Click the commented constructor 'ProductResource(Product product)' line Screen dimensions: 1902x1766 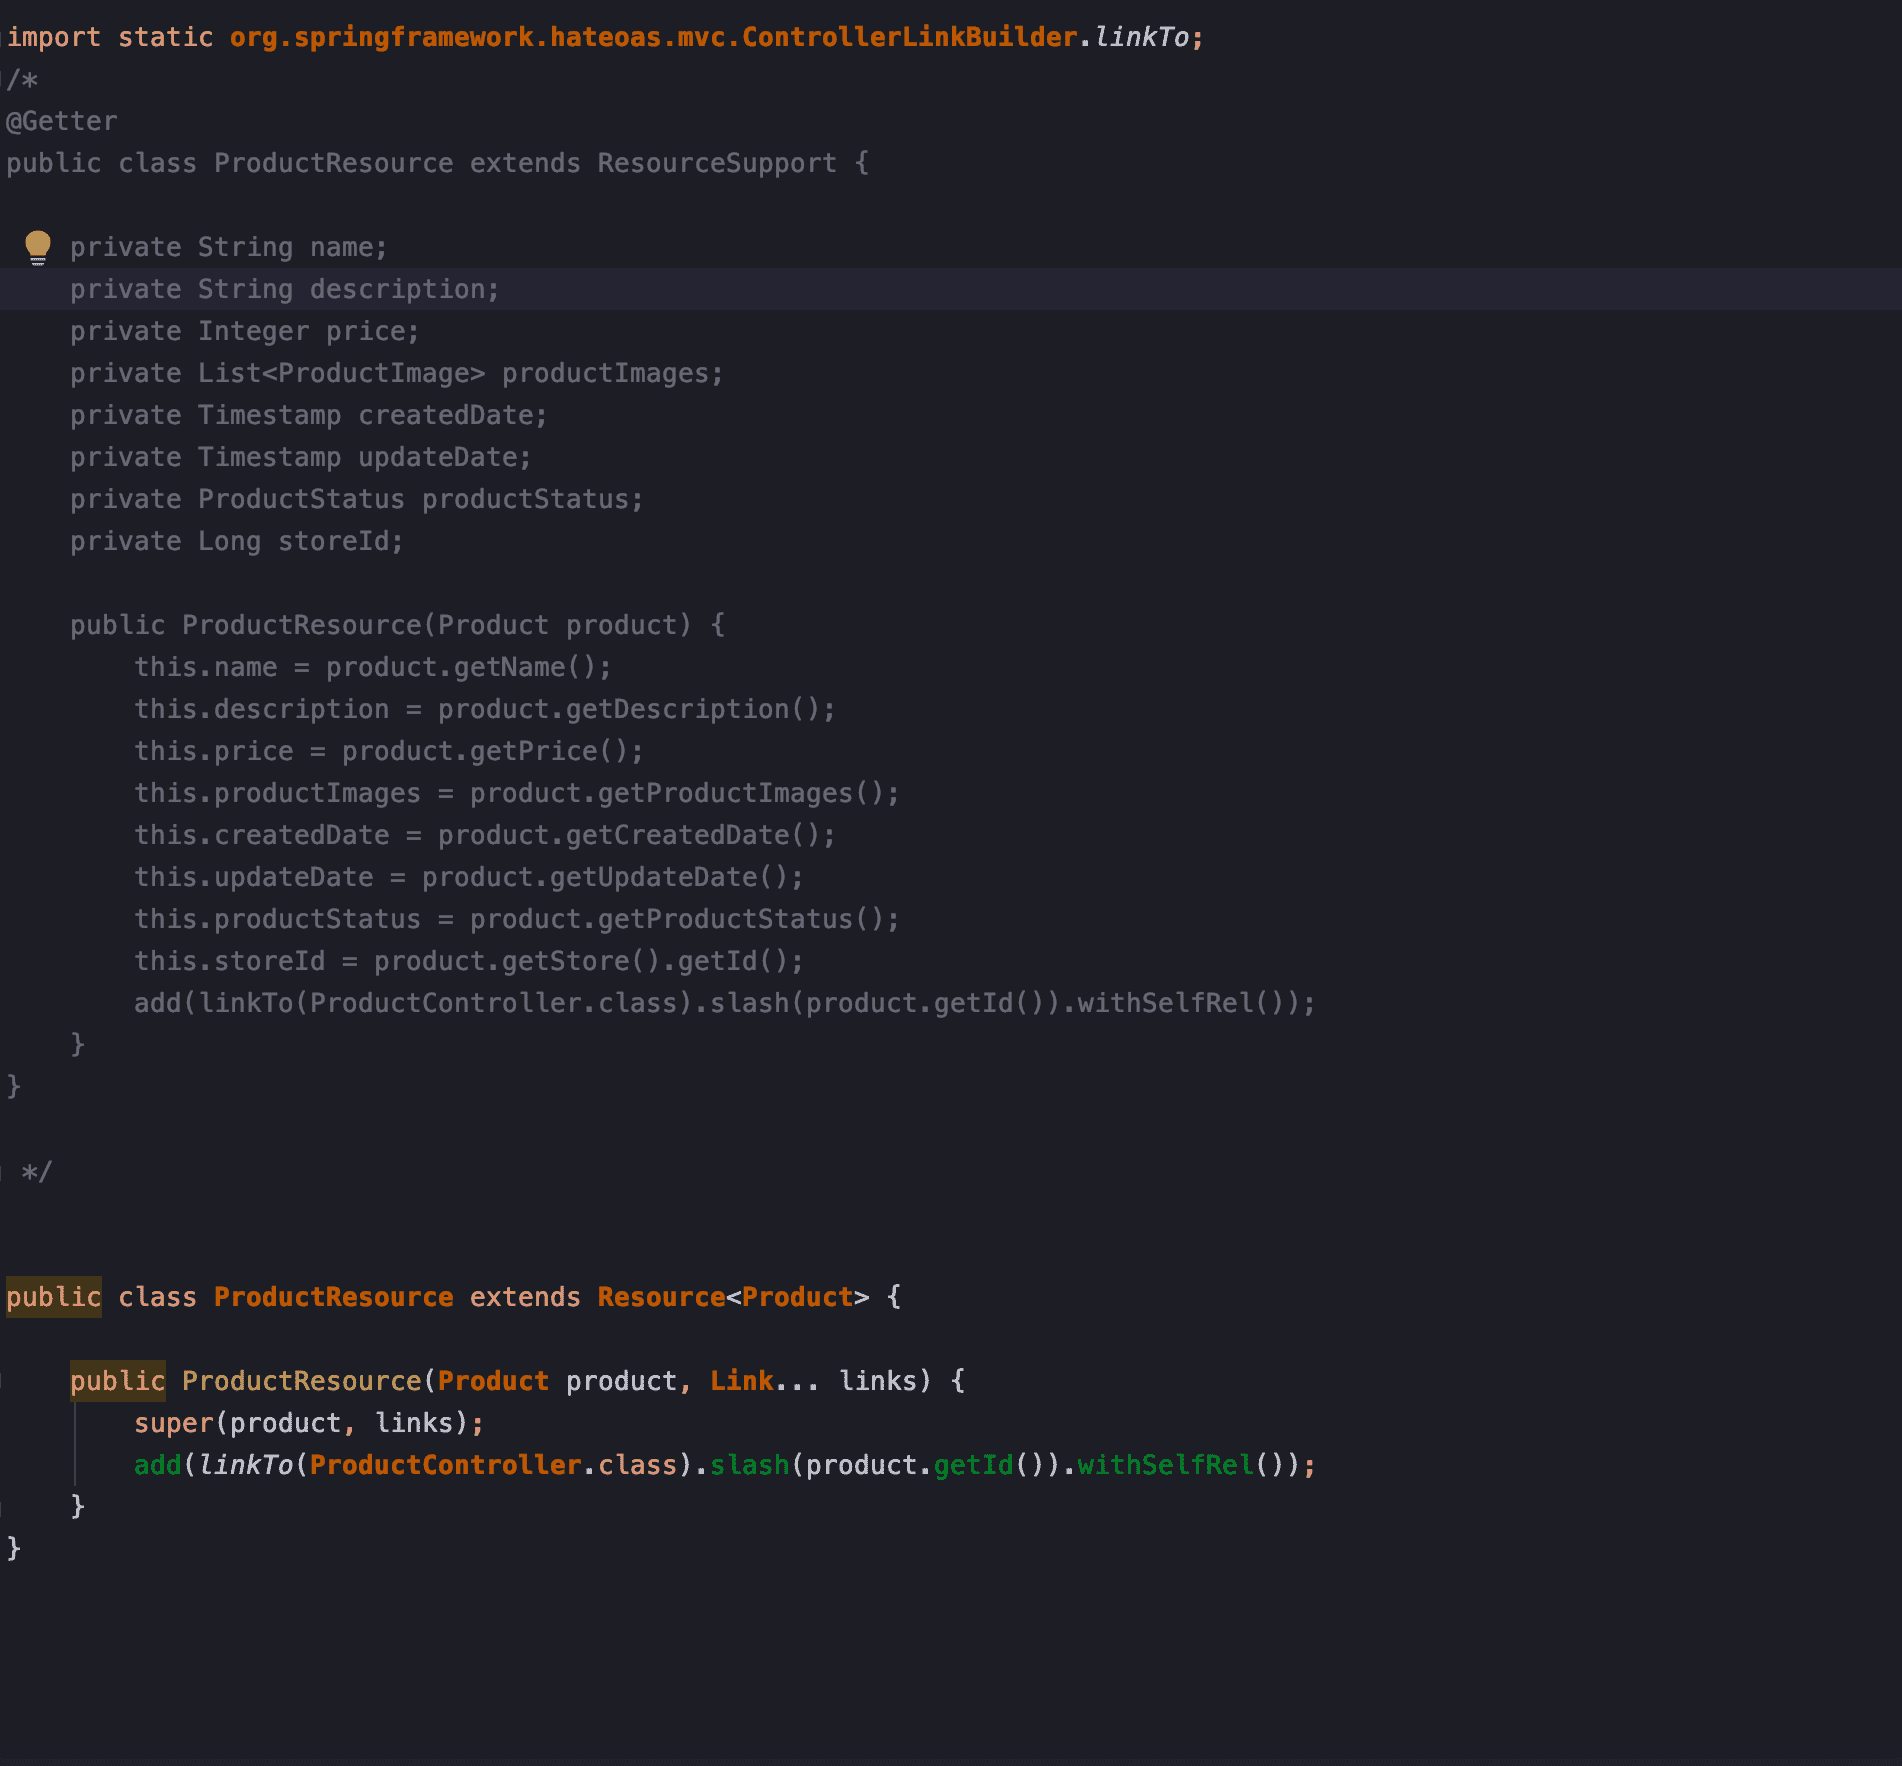(397, 625)
